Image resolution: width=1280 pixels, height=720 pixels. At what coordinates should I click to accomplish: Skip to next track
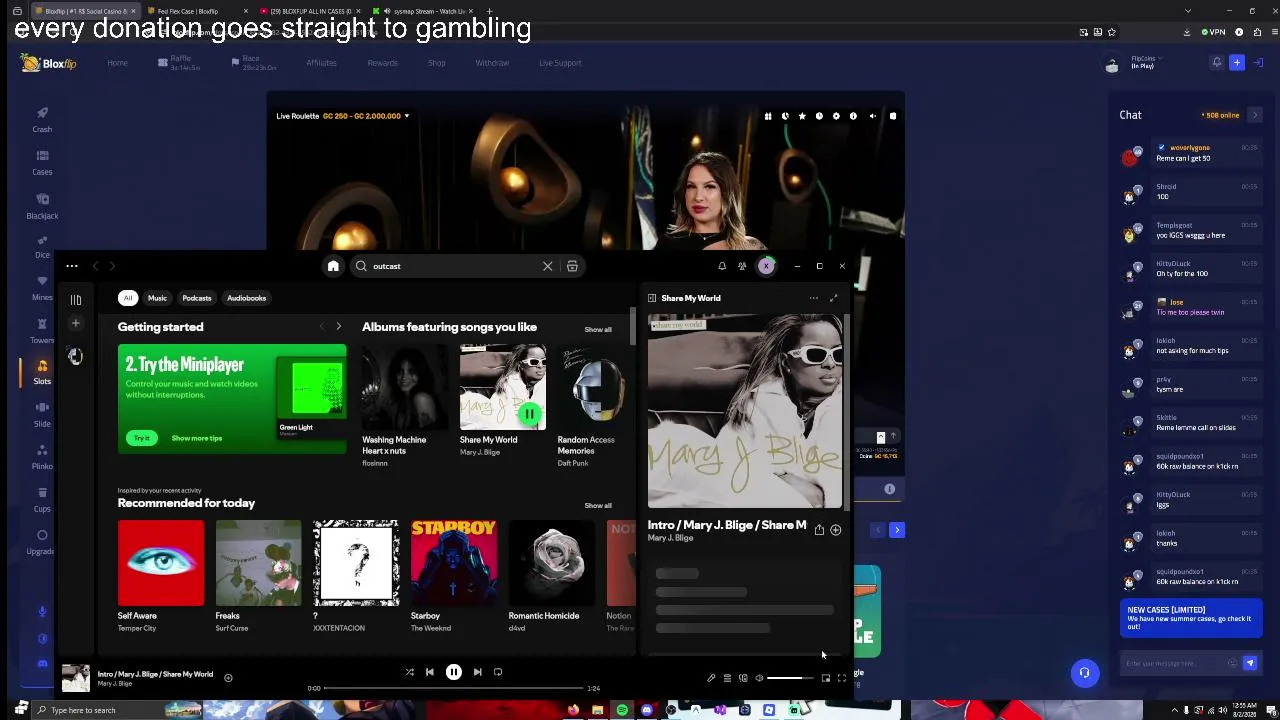[x=477, y=672]
